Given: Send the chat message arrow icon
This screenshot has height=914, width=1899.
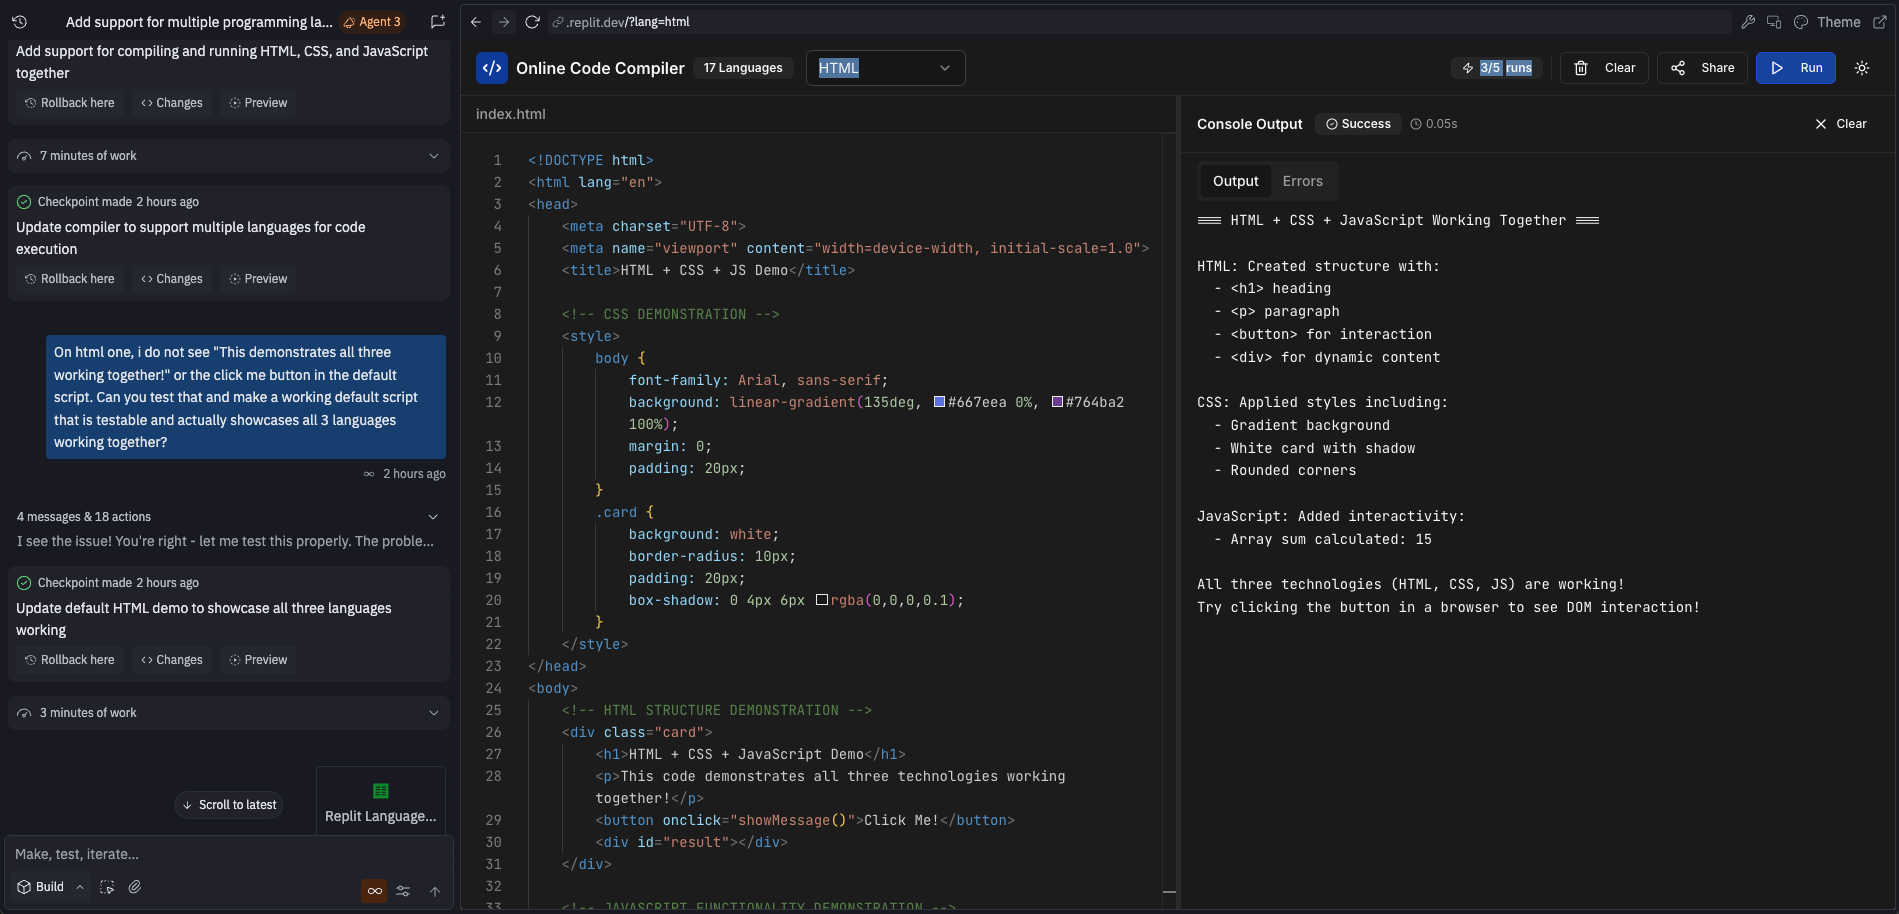Looking at the screenshot, I should [x=435, y=890].
